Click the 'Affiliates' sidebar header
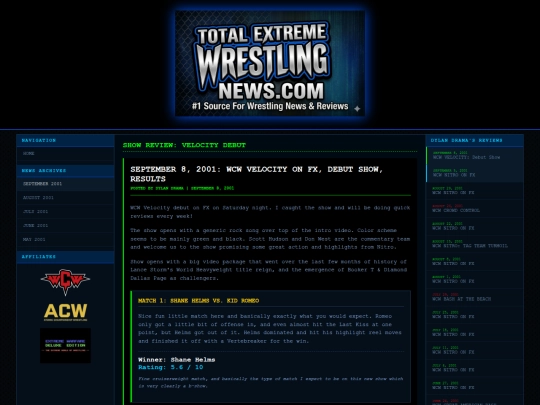 (65, 257)
